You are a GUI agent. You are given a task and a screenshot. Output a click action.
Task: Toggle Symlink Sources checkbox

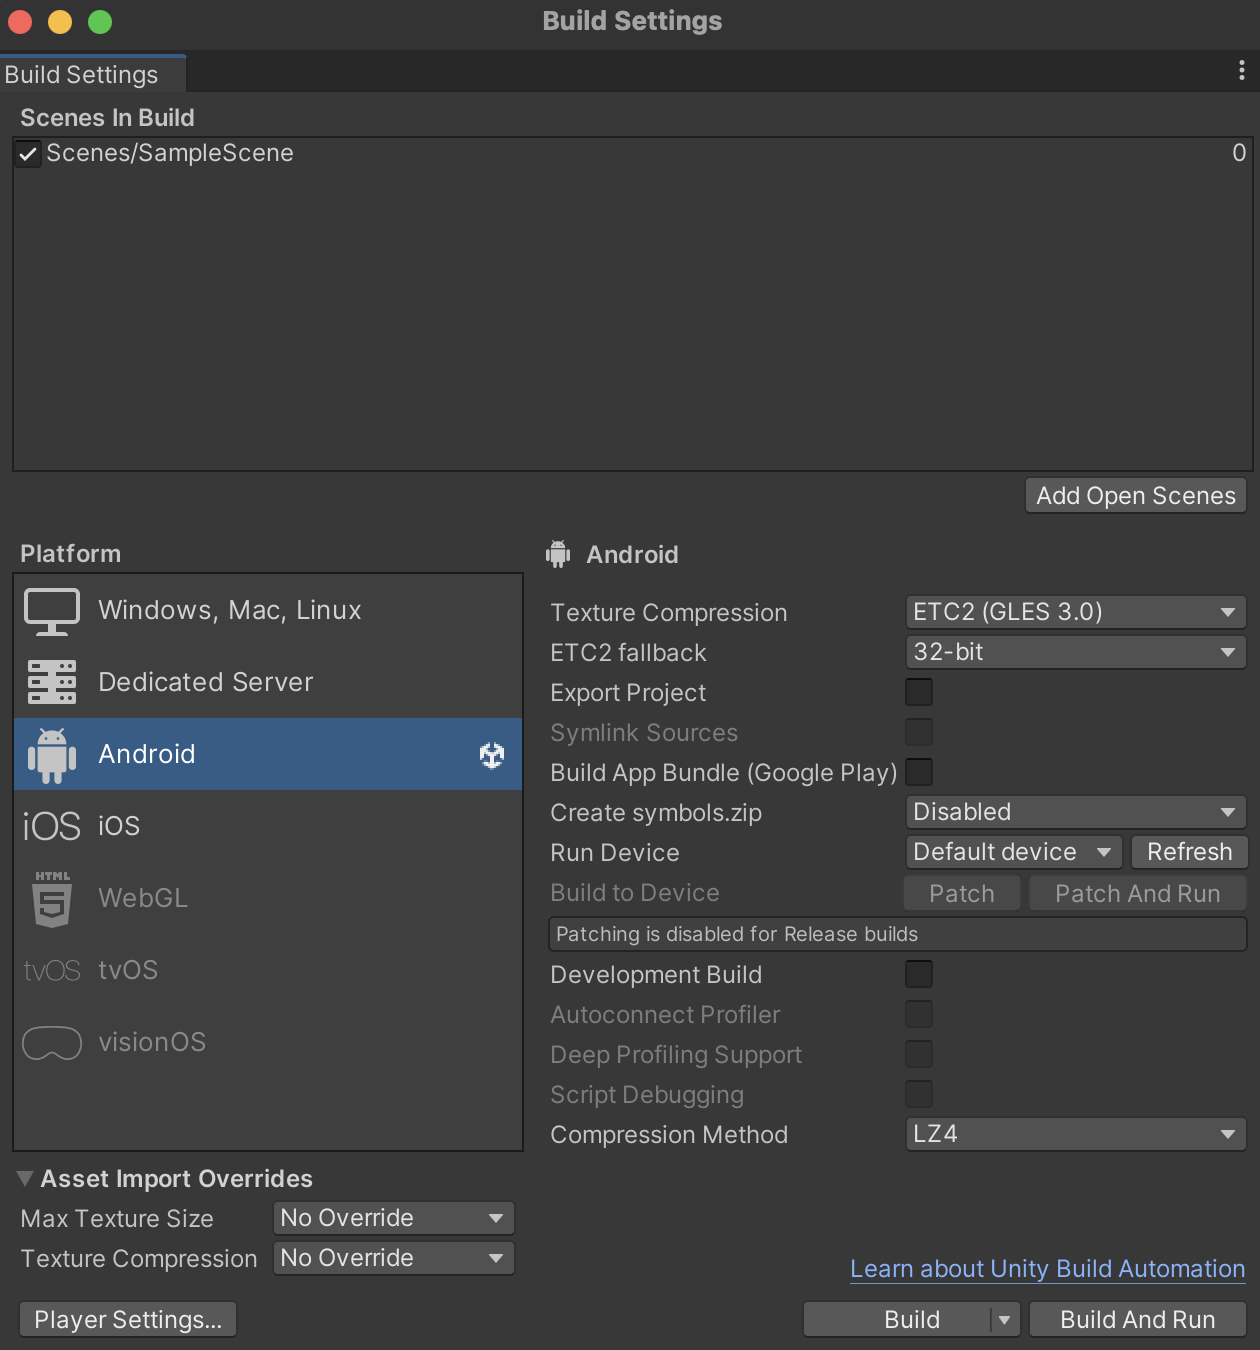919,732
